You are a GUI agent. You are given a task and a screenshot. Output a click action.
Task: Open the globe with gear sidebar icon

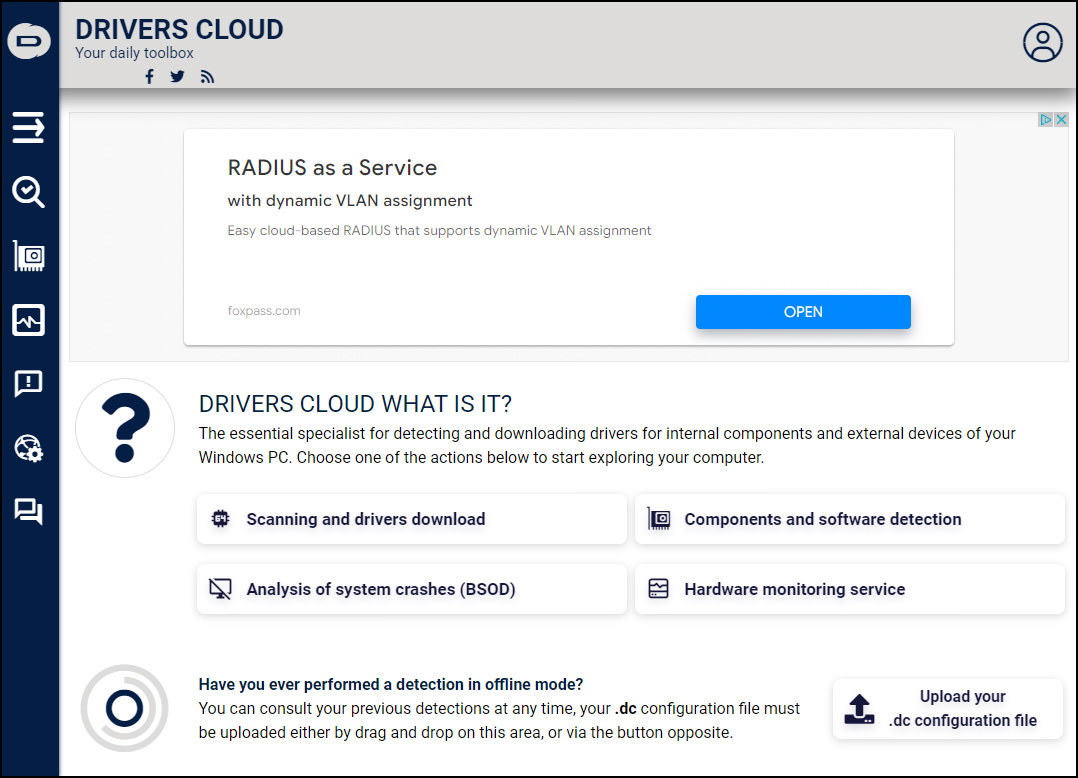[28, 448]
